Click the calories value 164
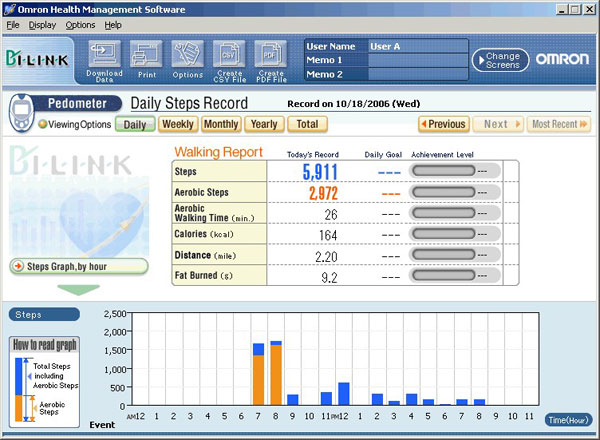This screenshot has height=440, width=600. point(328,235)
